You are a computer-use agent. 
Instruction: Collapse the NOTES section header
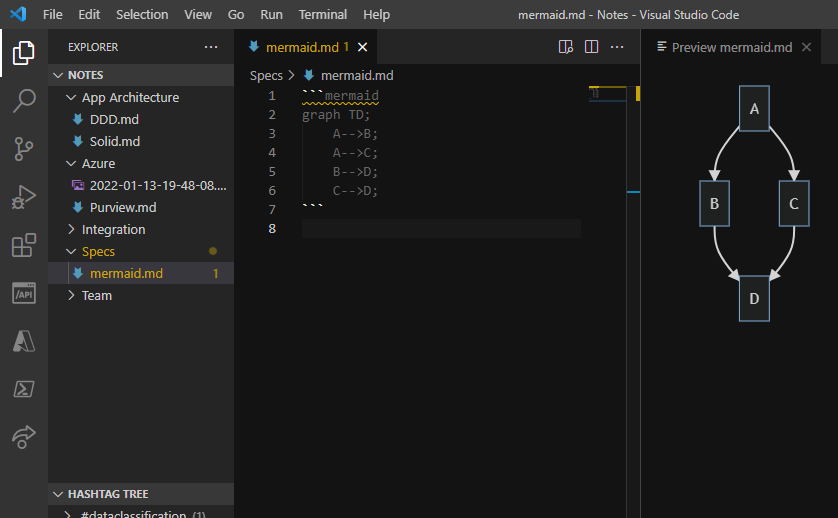click(x=141, y=75)
